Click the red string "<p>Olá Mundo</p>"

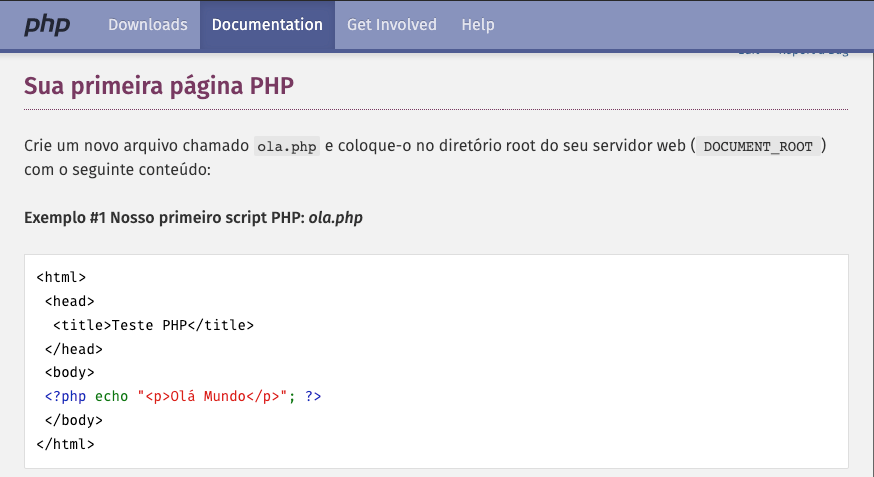212,396
